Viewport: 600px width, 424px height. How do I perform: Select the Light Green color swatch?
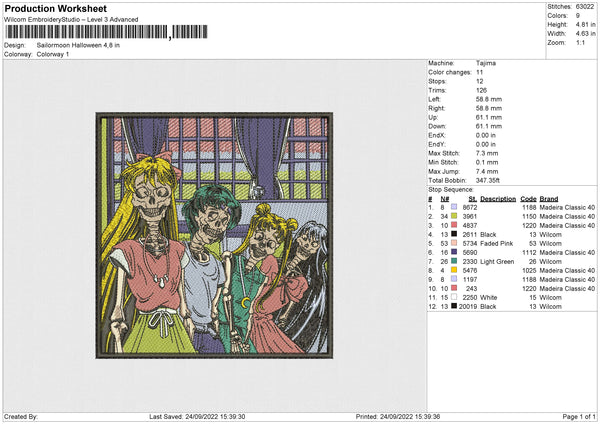[x=456, y=261]
